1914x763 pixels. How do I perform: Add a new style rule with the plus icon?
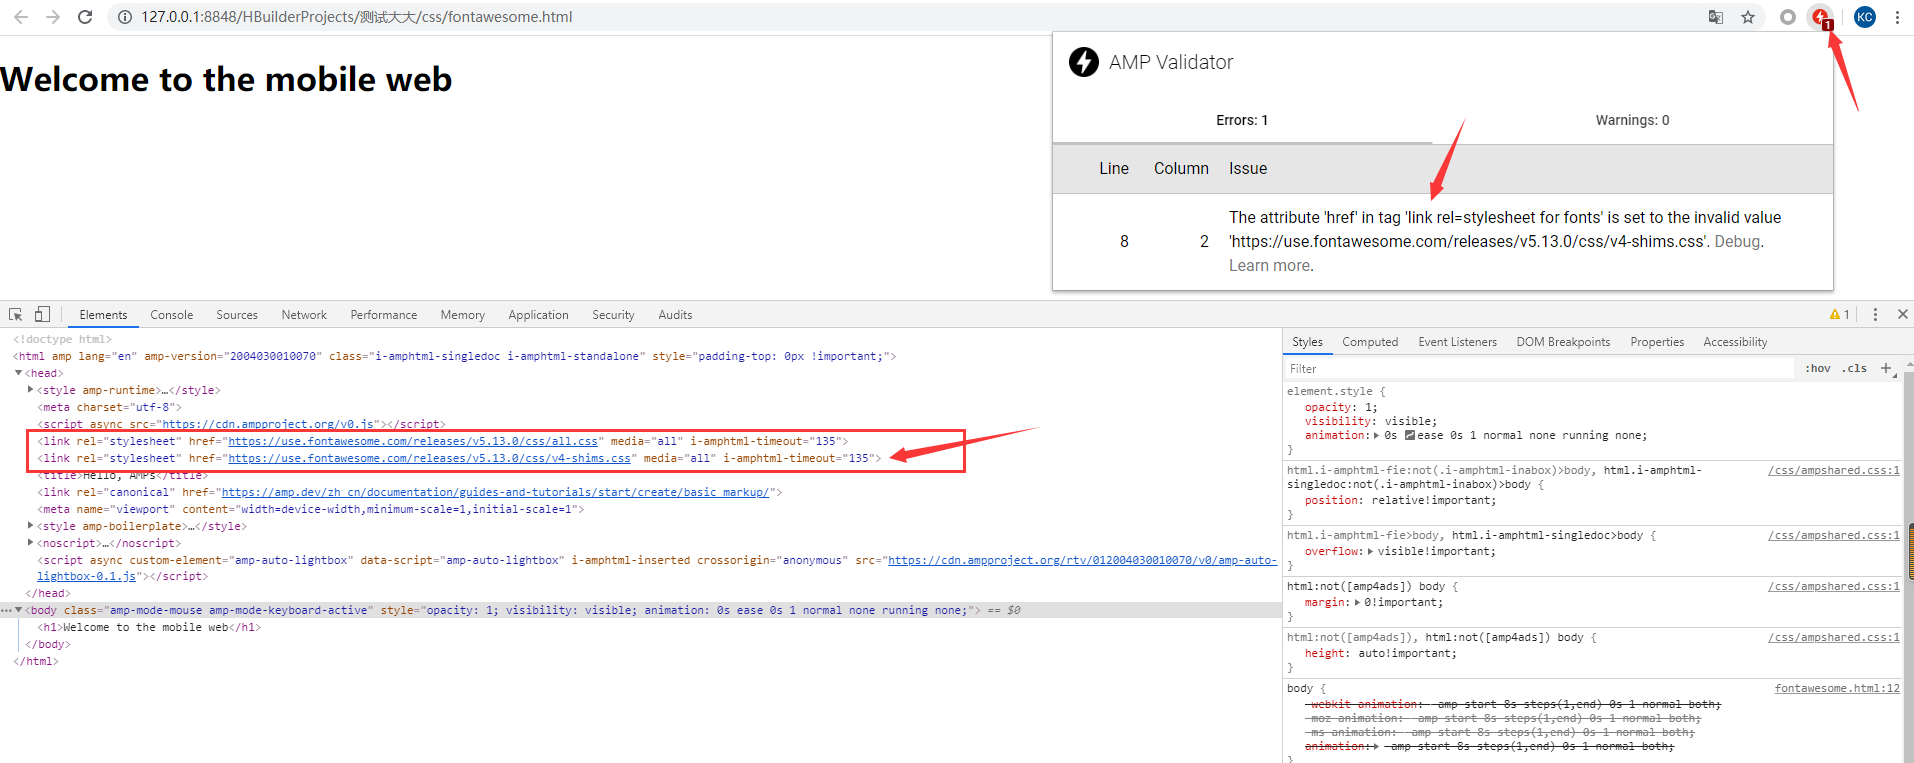click(x=1886, y=368)
